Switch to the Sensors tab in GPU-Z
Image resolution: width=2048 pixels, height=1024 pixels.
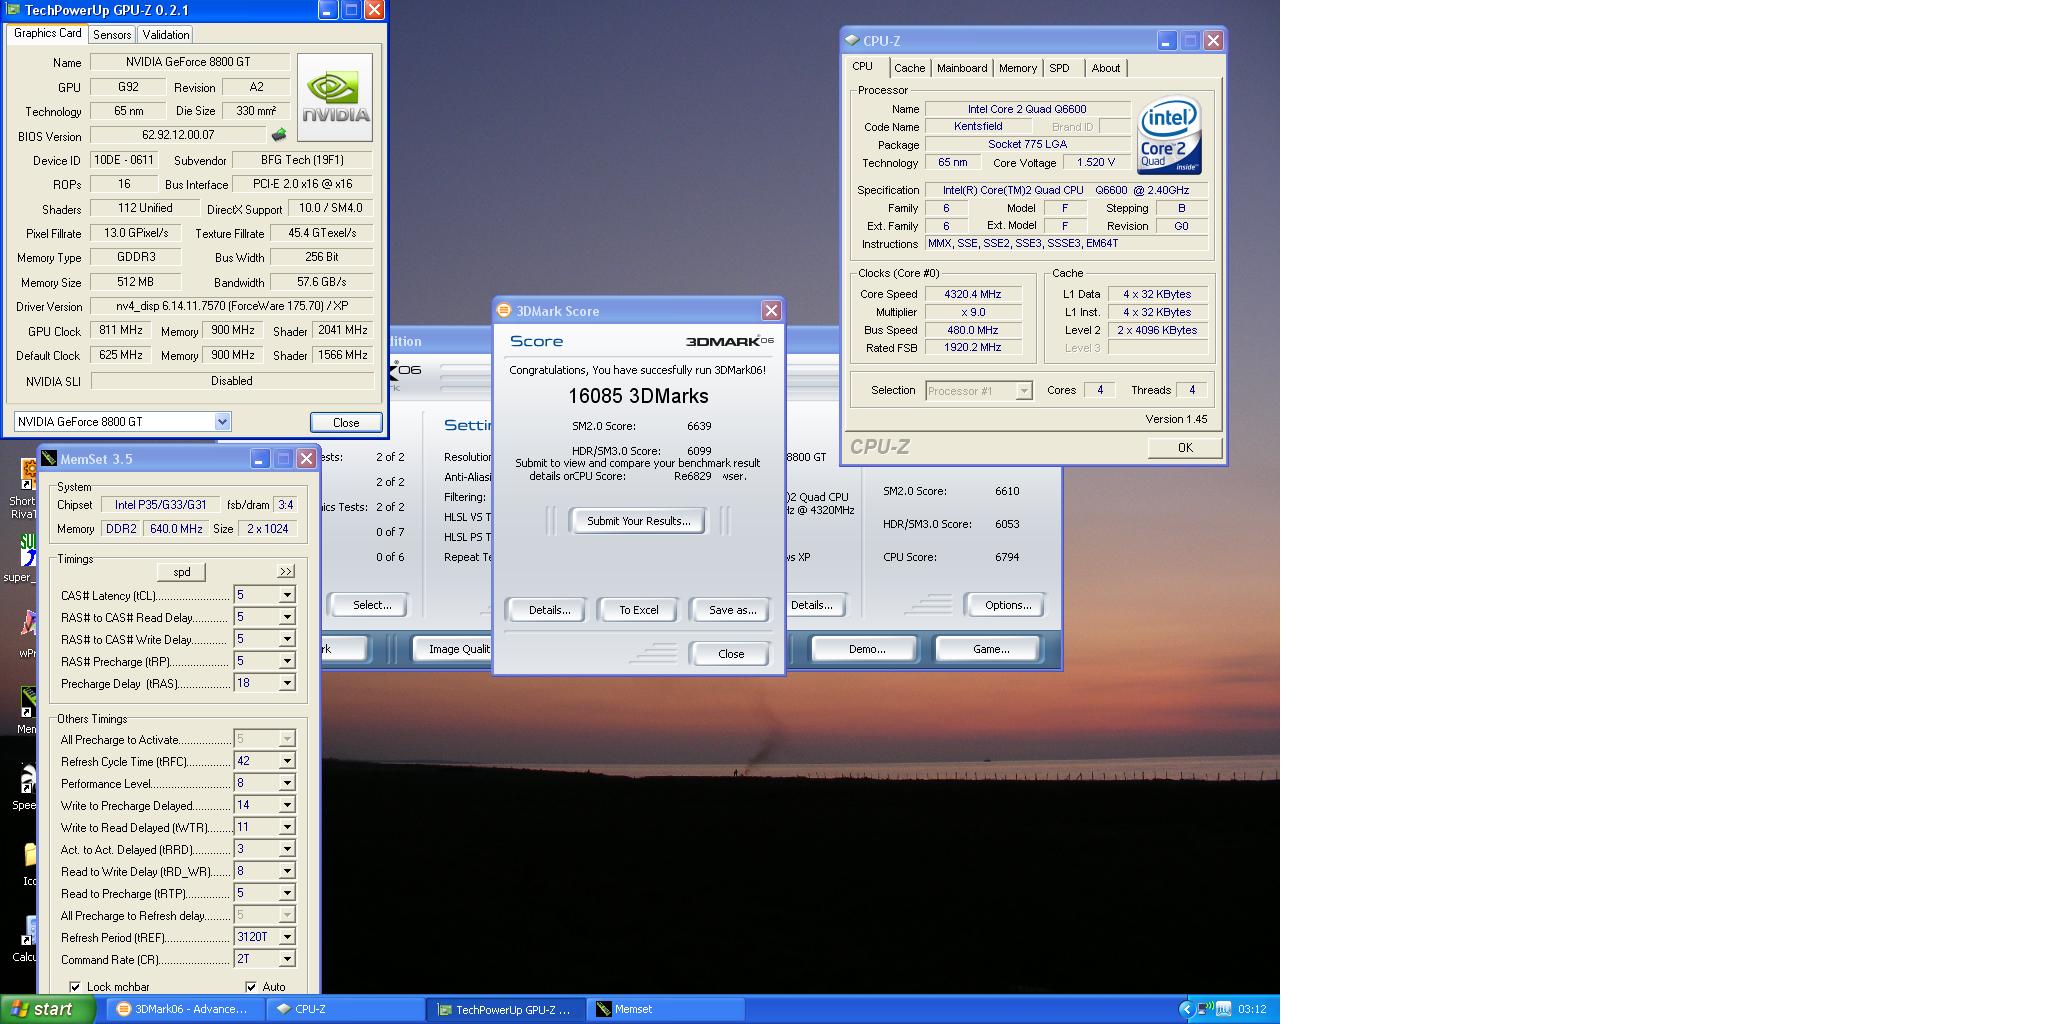point(112,34)
